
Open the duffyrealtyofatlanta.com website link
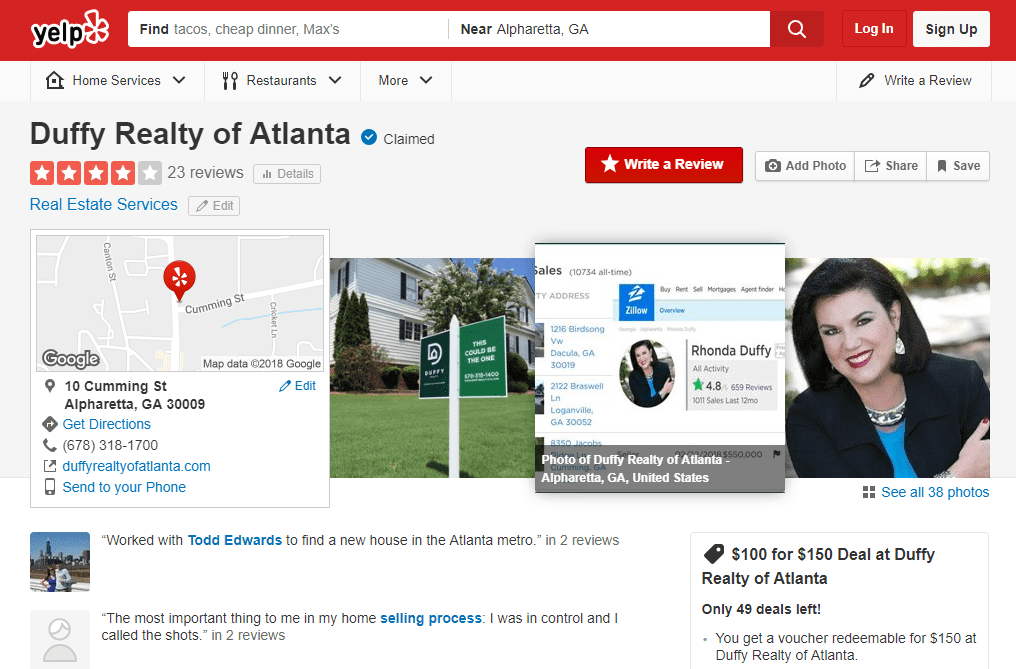point(136,466)
